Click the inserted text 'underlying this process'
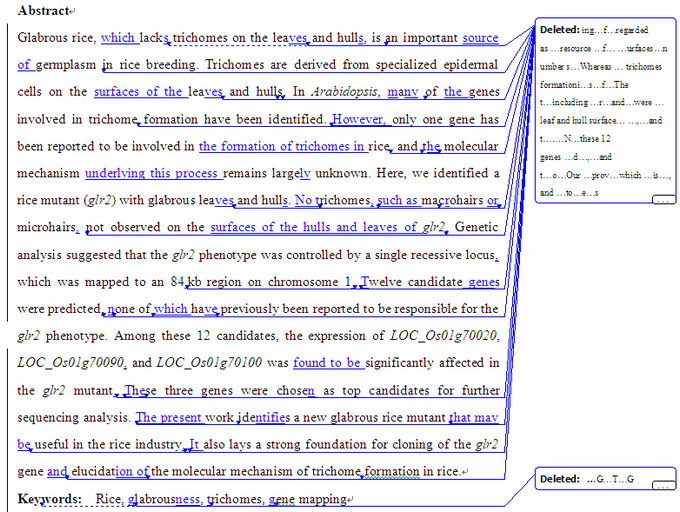680x512 pixels. click(x=151, y=173)
